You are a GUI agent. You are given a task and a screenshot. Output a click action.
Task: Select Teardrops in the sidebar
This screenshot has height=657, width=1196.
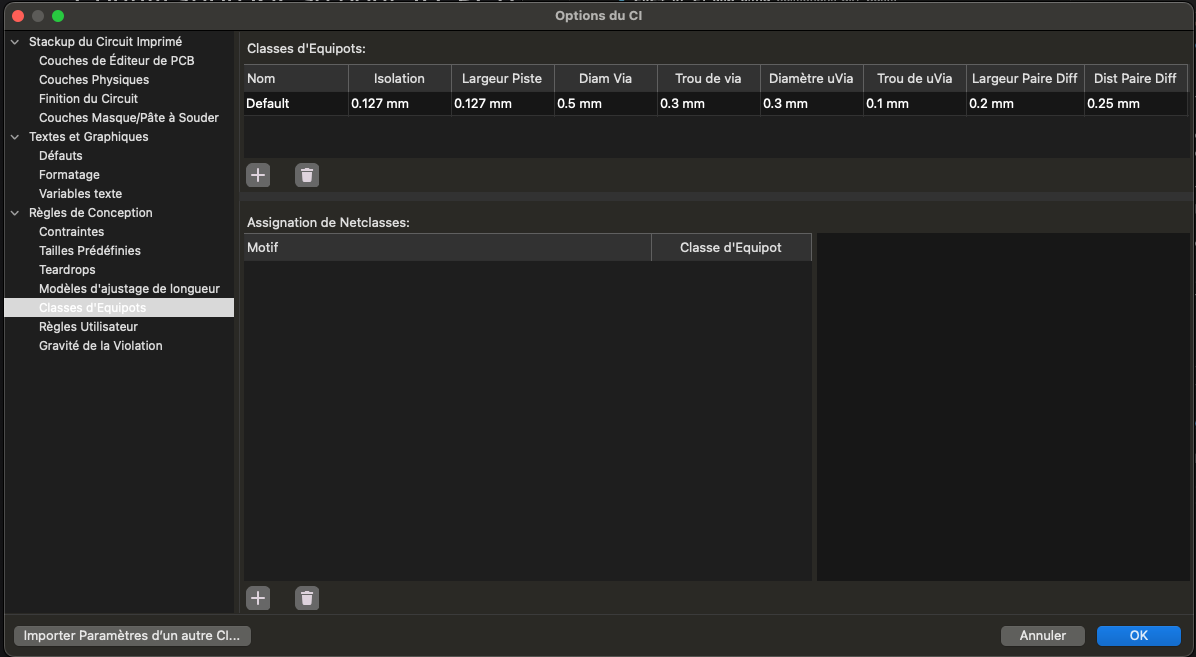(67, 269)
